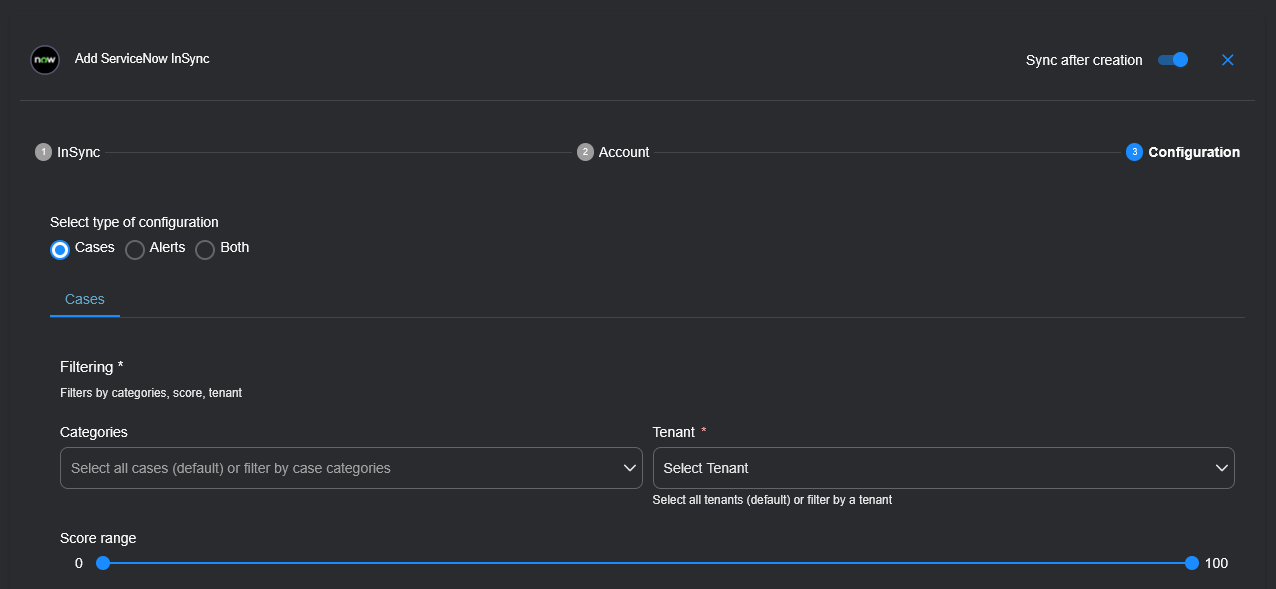Go to the Account step label
1276x589 pixels.
(624, 152)
